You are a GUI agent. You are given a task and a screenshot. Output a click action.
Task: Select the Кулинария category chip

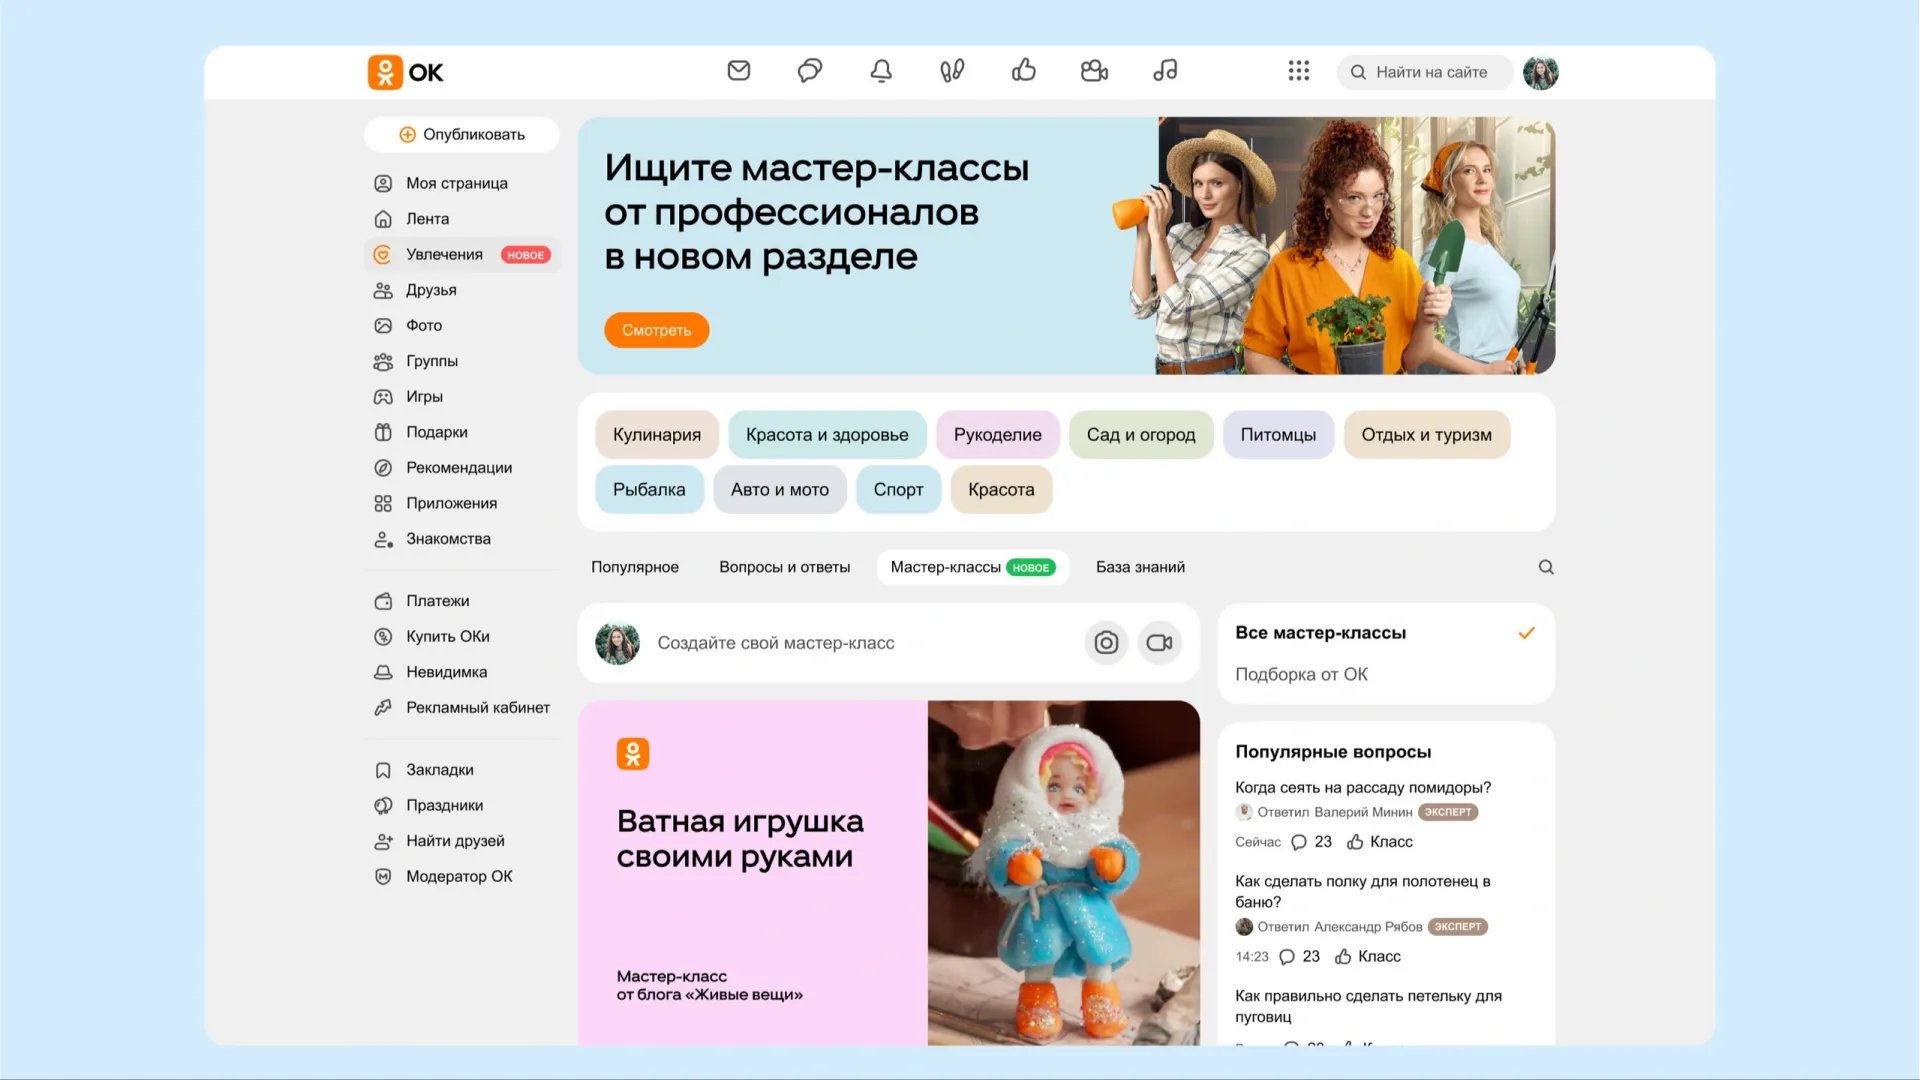657,435
